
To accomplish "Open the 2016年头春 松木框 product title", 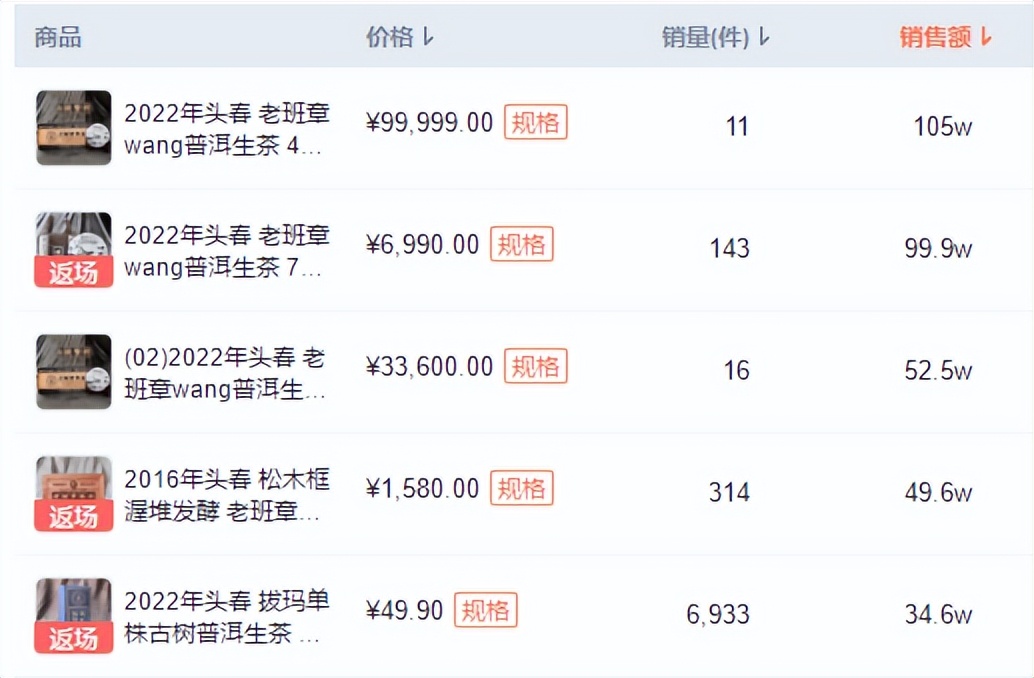I will click(x=225, y=495).
